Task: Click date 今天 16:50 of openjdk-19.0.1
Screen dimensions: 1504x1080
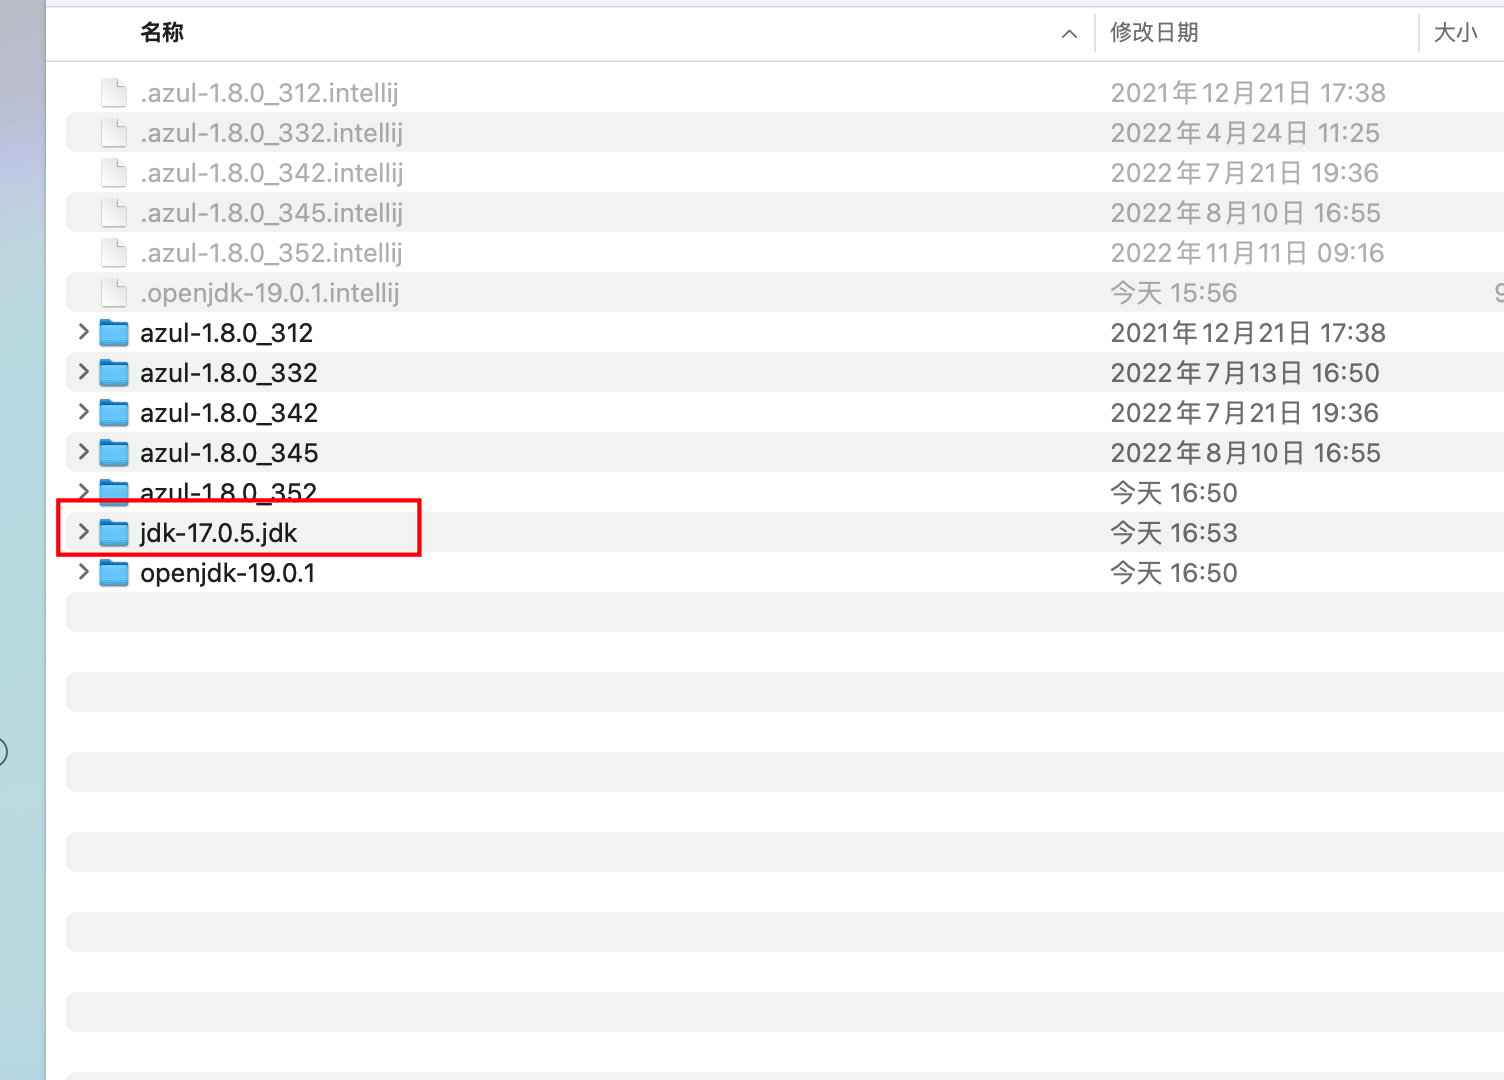Action: [x=1174, y=573]
